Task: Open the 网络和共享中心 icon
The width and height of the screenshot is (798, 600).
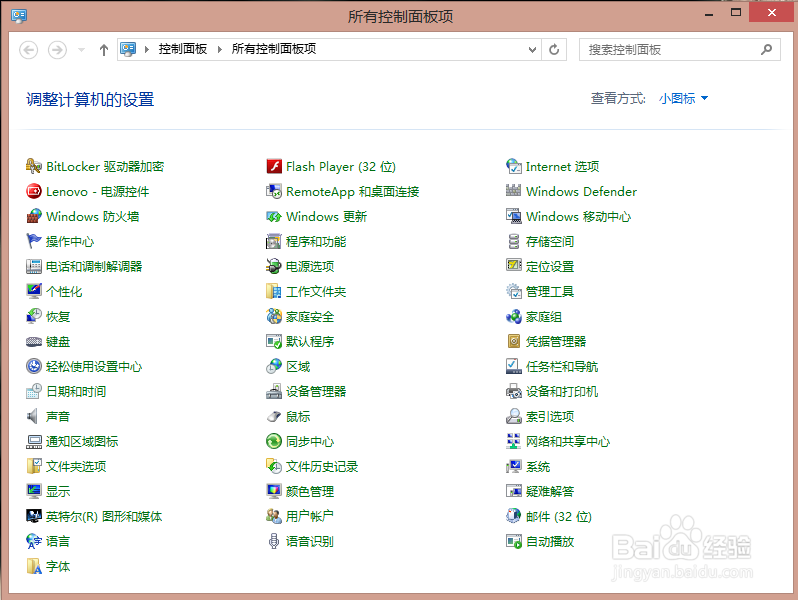Action: 514,441
